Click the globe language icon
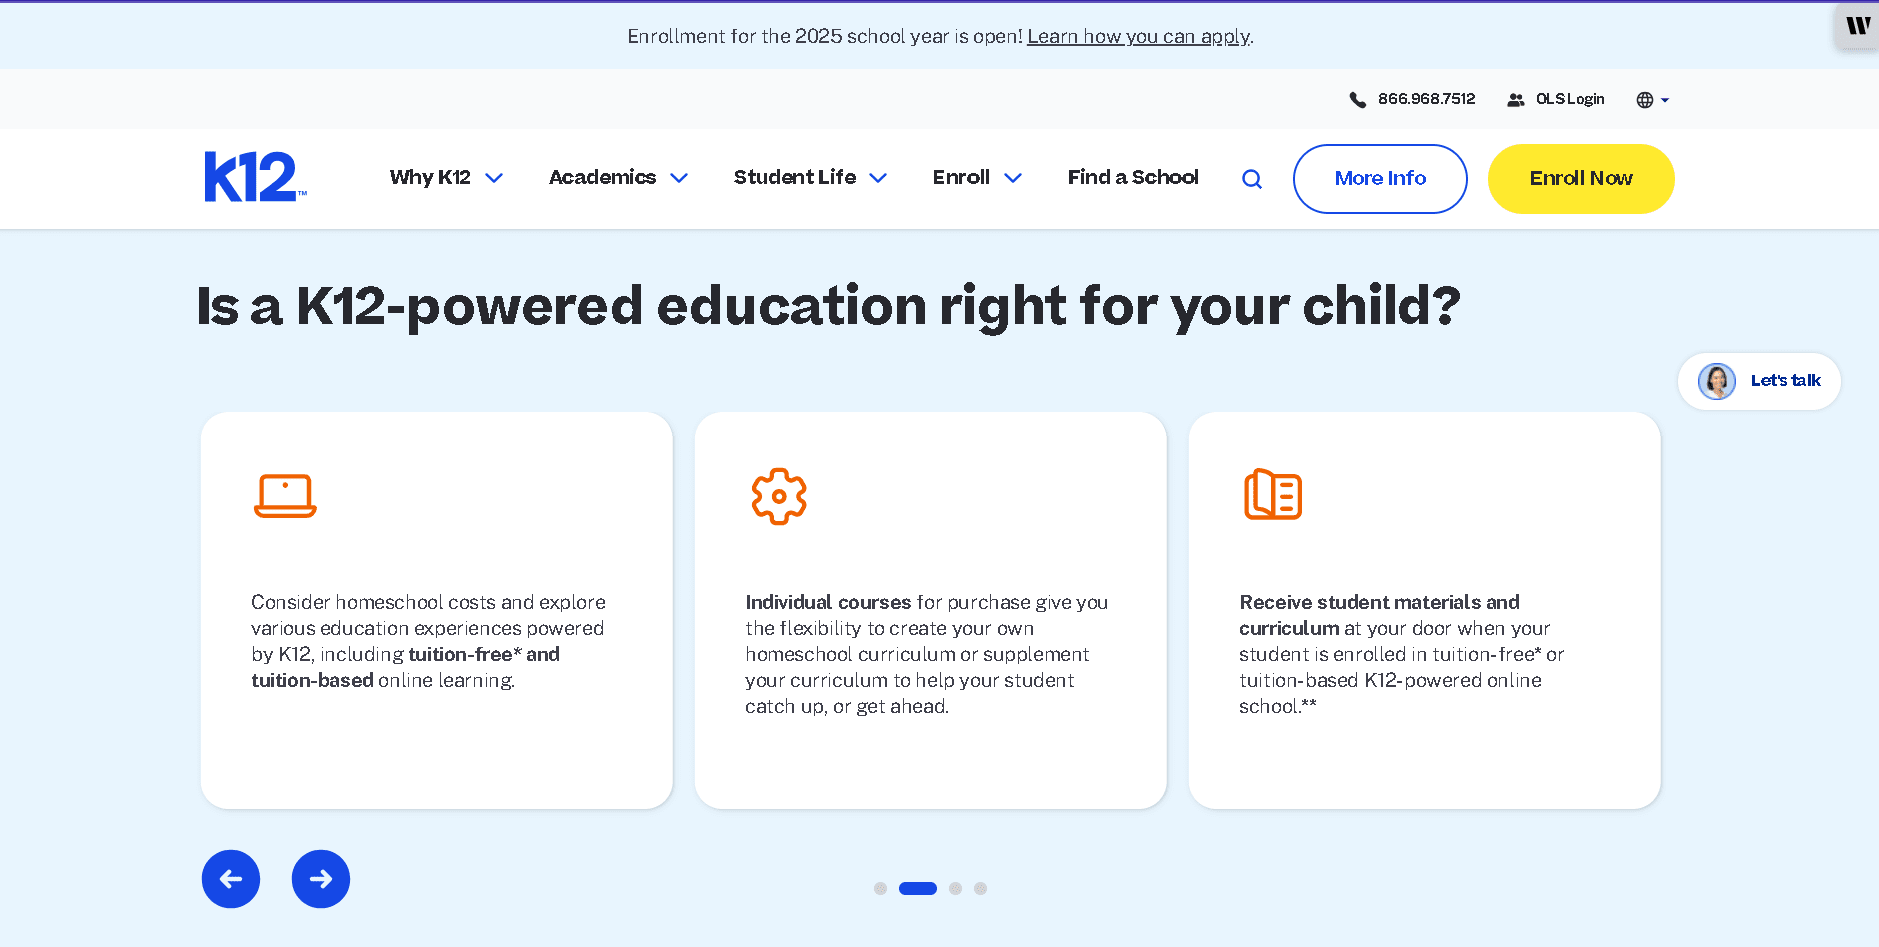The image size is (1879, 947). click(1645, 100)
